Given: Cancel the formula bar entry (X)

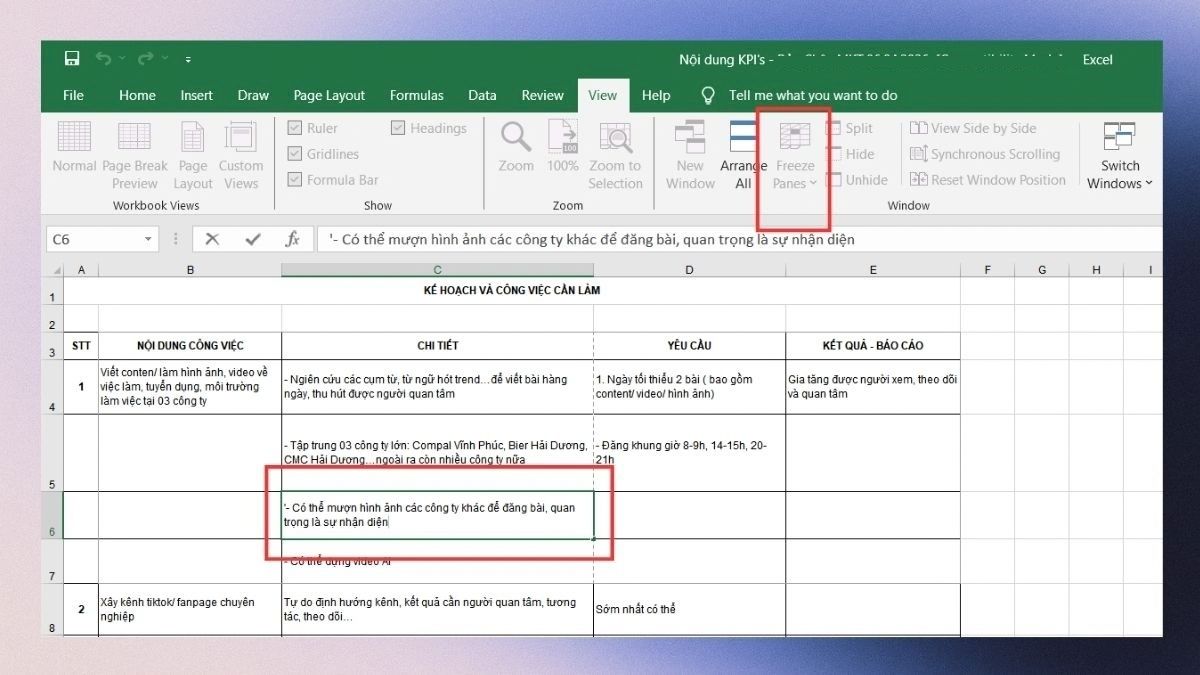Looking at the screenshot, I should pyautogui.click(x=212, y=239).
